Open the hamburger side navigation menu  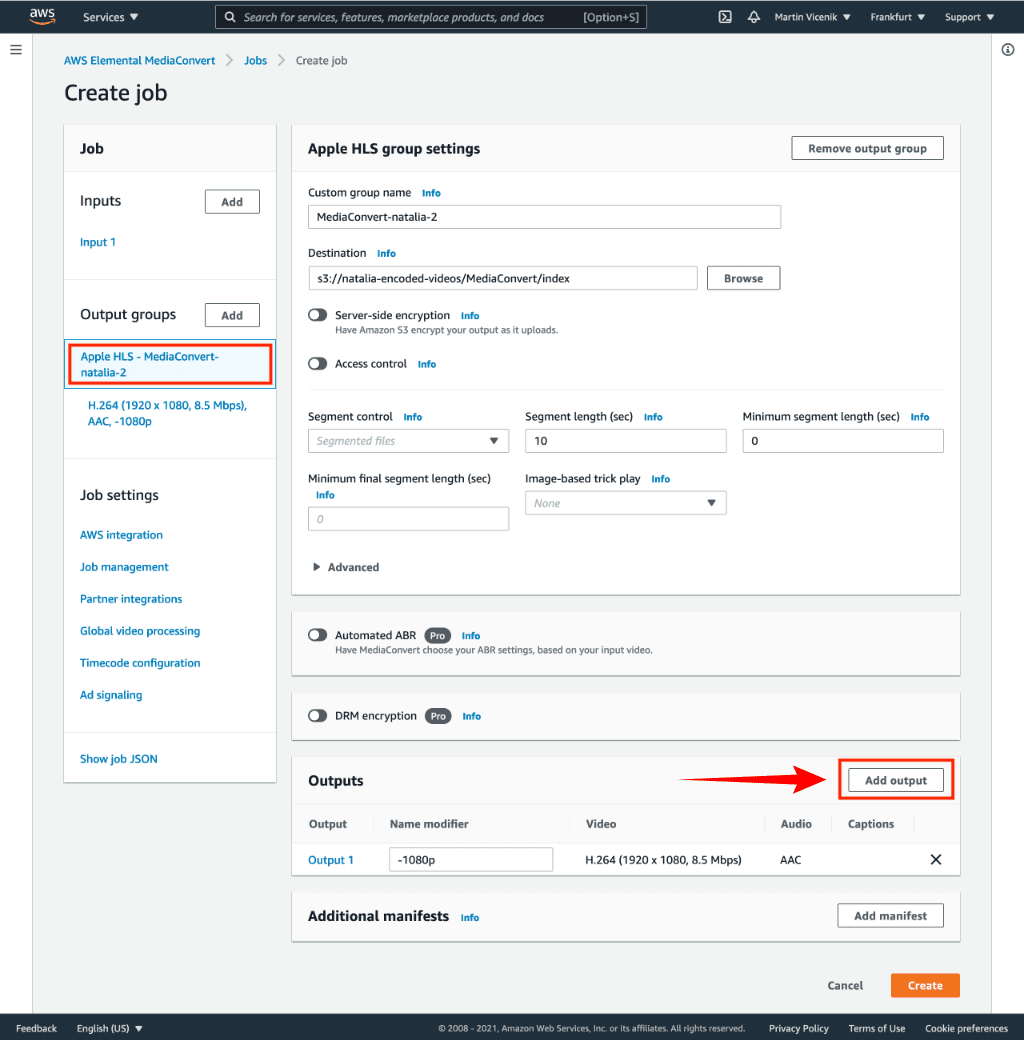[16, 50]
